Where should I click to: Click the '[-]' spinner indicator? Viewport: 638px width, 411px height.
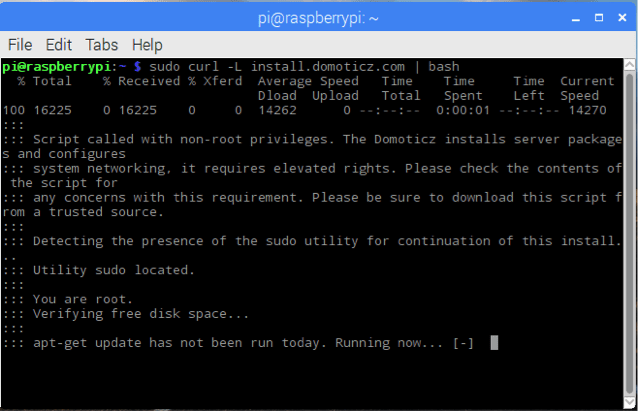[463, 343]
